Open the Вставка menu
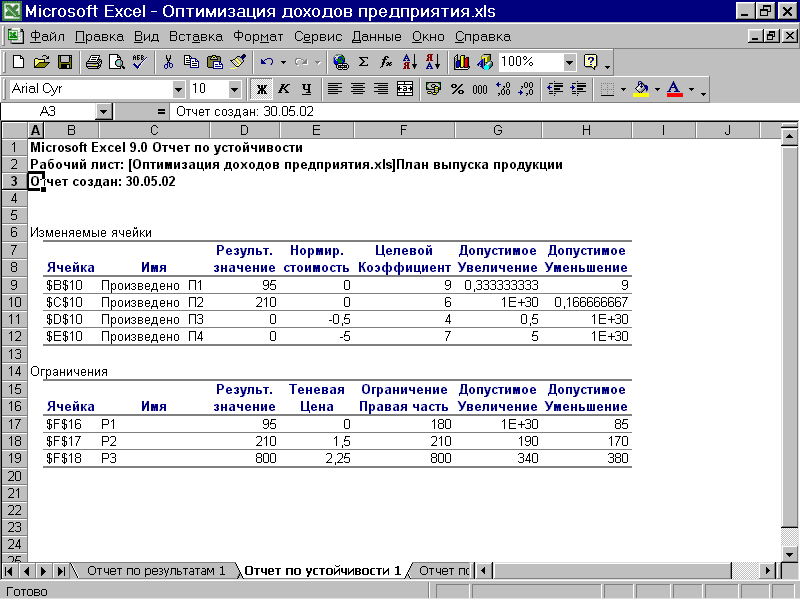 tap(196, 37)
